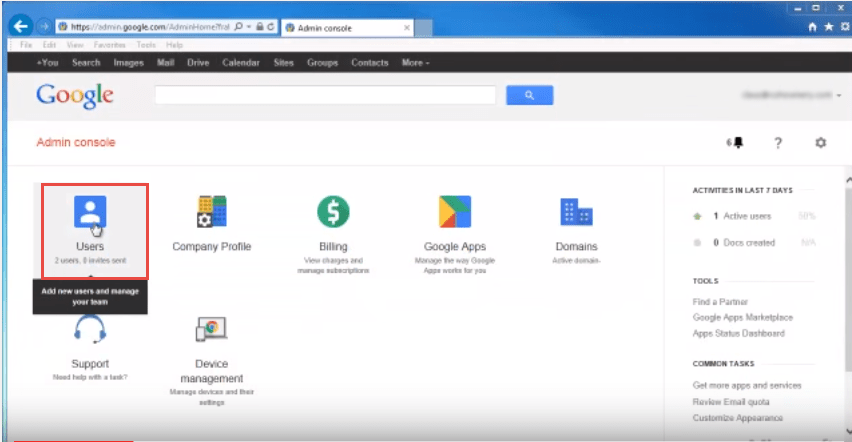Go to Search in Google bar

tap(86, 63)
